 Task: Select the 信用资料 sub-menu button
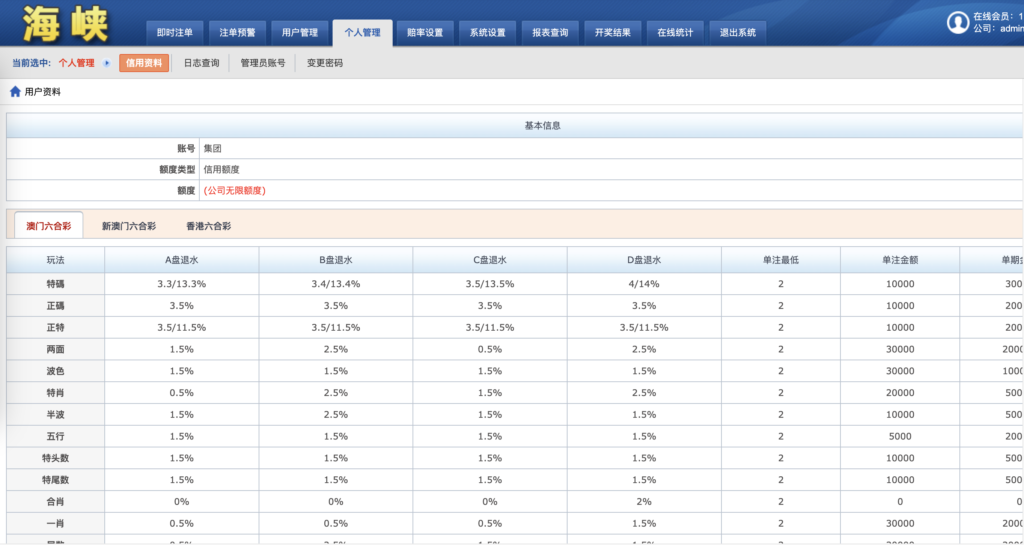(x=144, y=63)
